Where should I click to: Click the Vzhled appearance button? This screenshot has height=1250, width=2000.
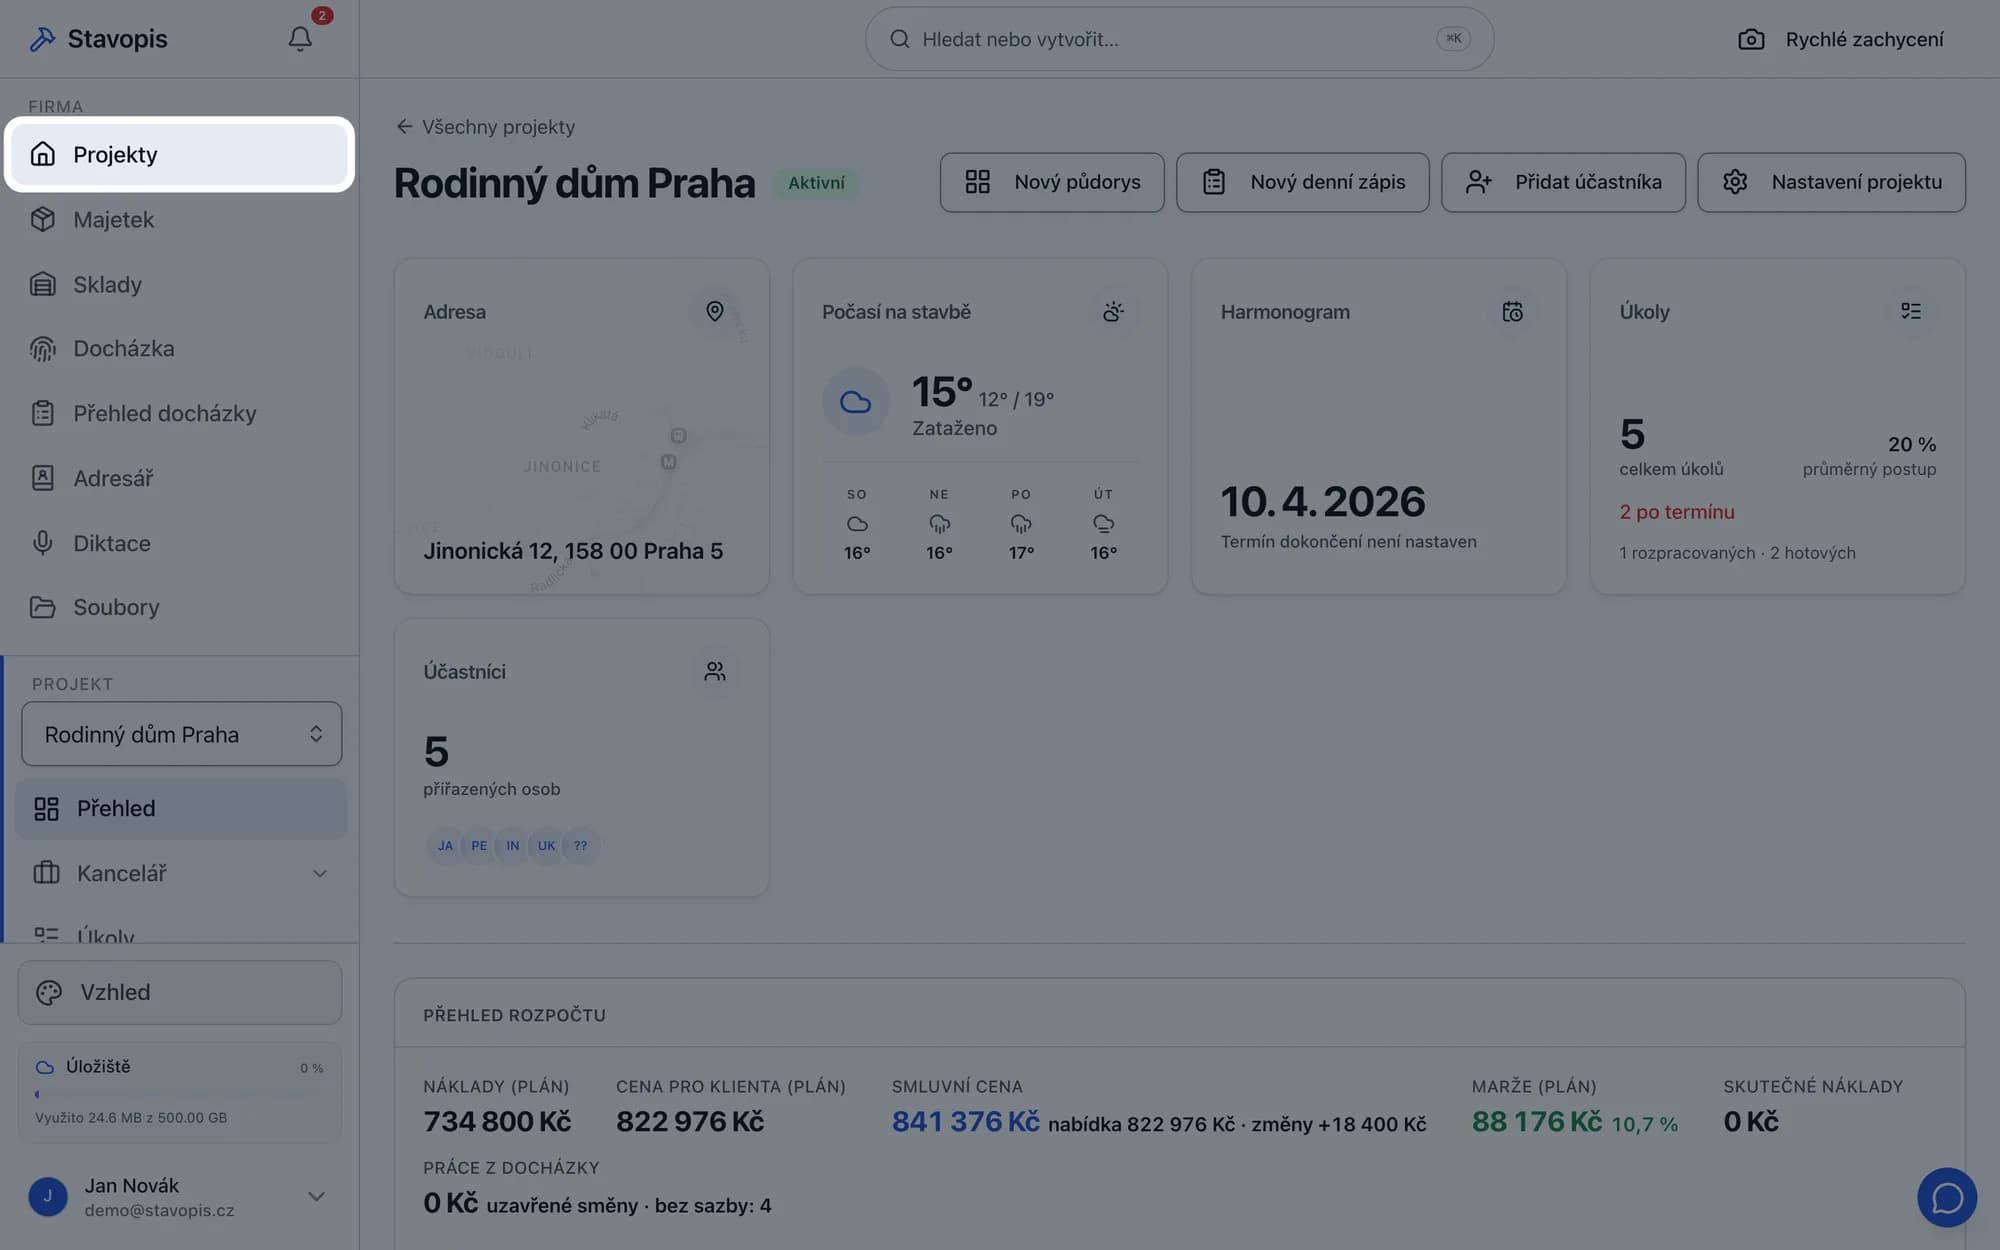pyautogui.click(x=180, y=992)
